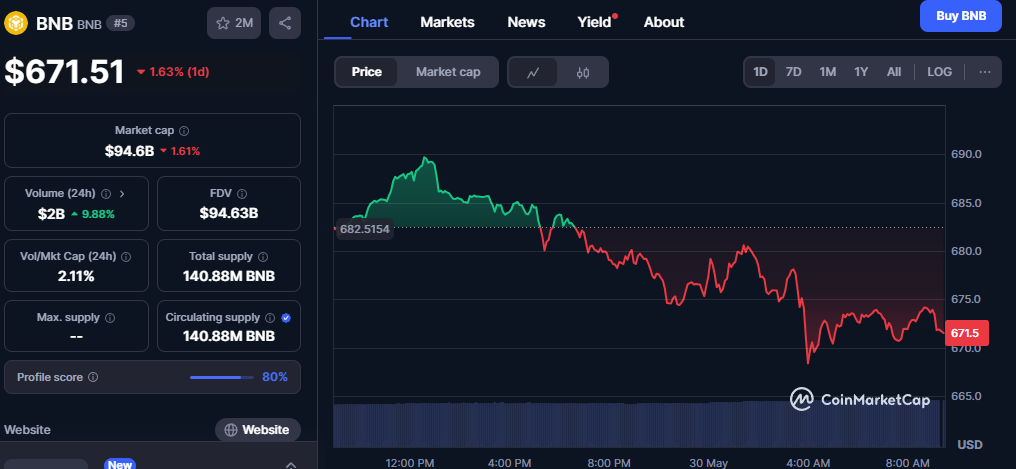Click the #5 rank badge

pyautogui.click(x=120, y=23)
